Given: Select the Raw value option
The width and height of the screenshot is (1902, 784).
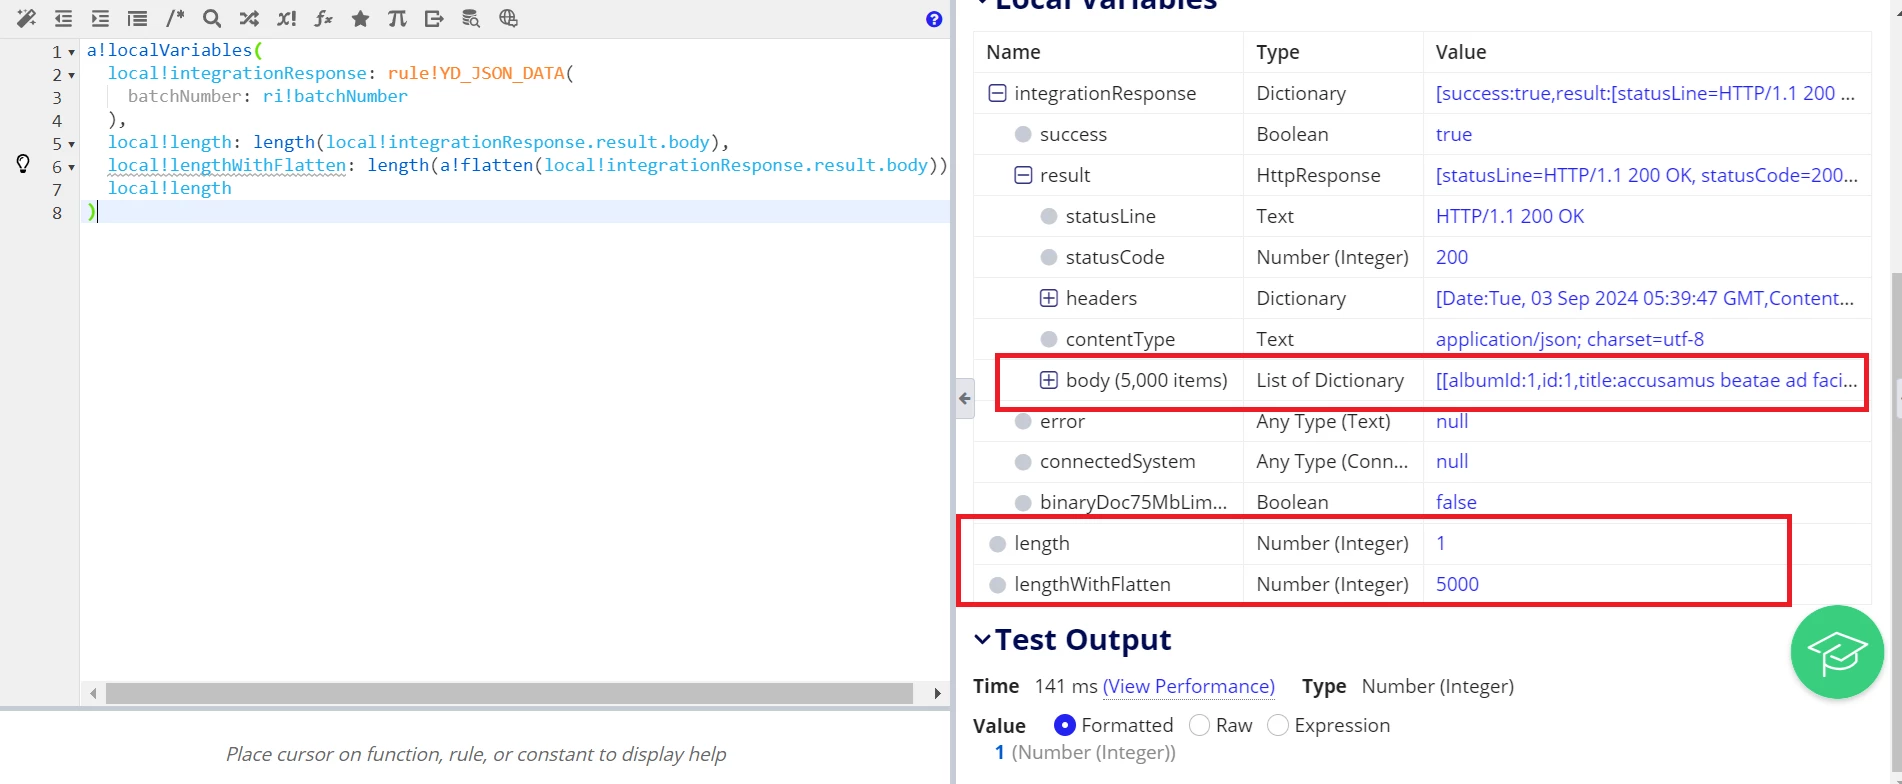Looking at the screenshot, I should pyautogui.click(x=1200, y=725).
